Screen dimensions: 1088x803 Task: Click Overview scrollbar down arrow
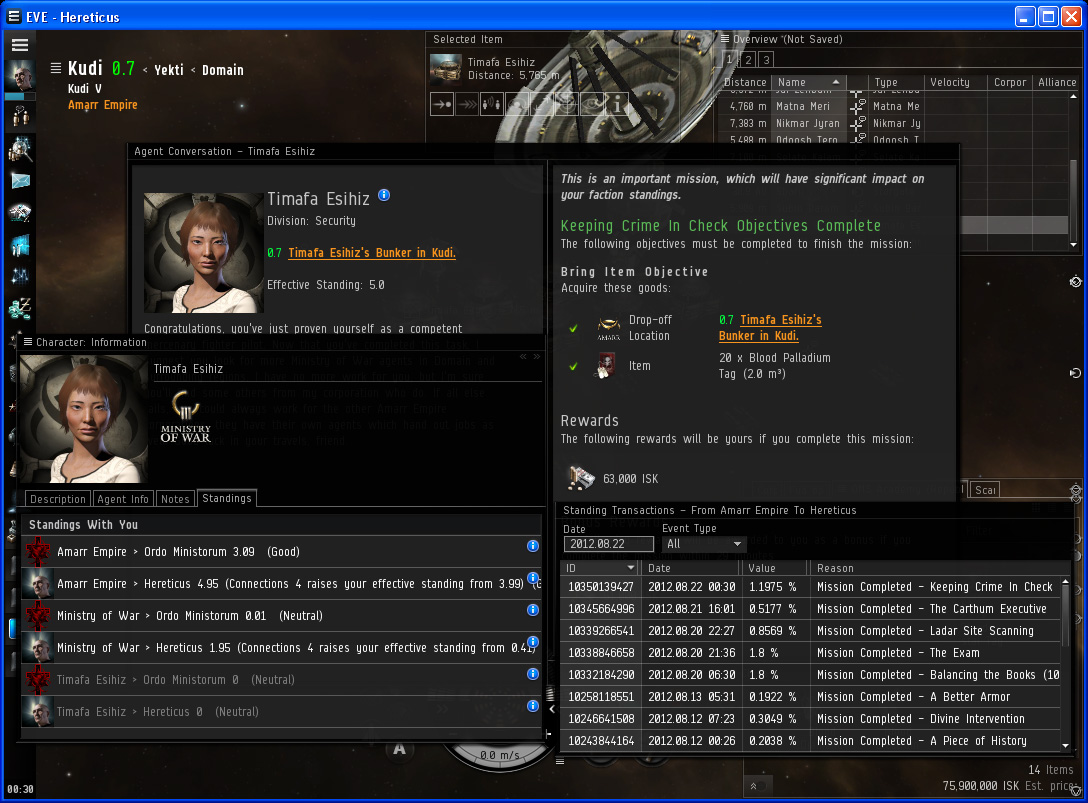point(1073,244)
